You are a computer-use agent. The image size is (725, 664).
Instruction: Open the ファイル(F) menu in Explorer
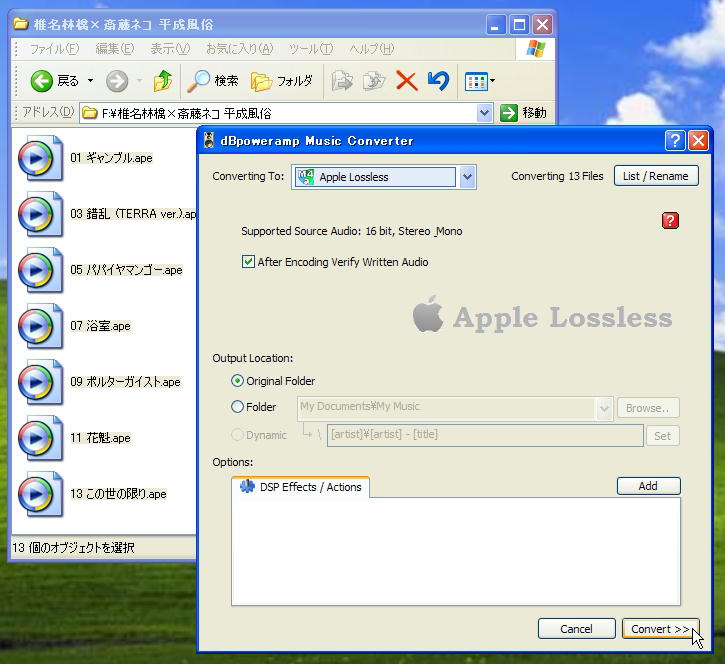tap(55, 49)
